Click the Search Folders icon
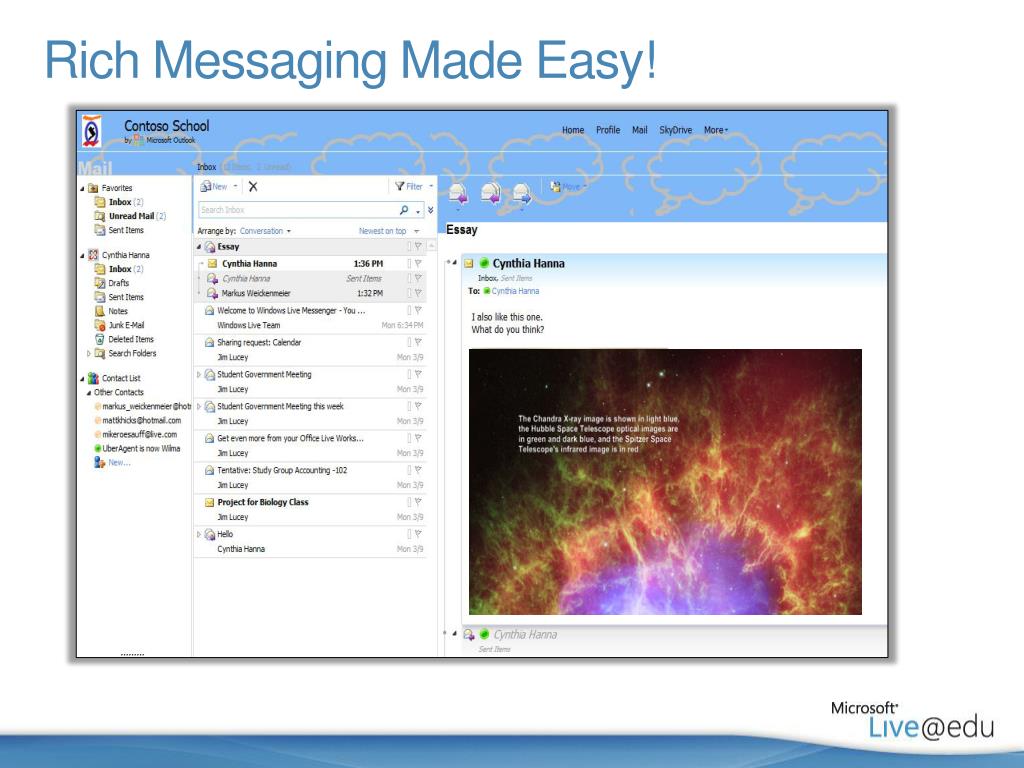 [100, 353]
